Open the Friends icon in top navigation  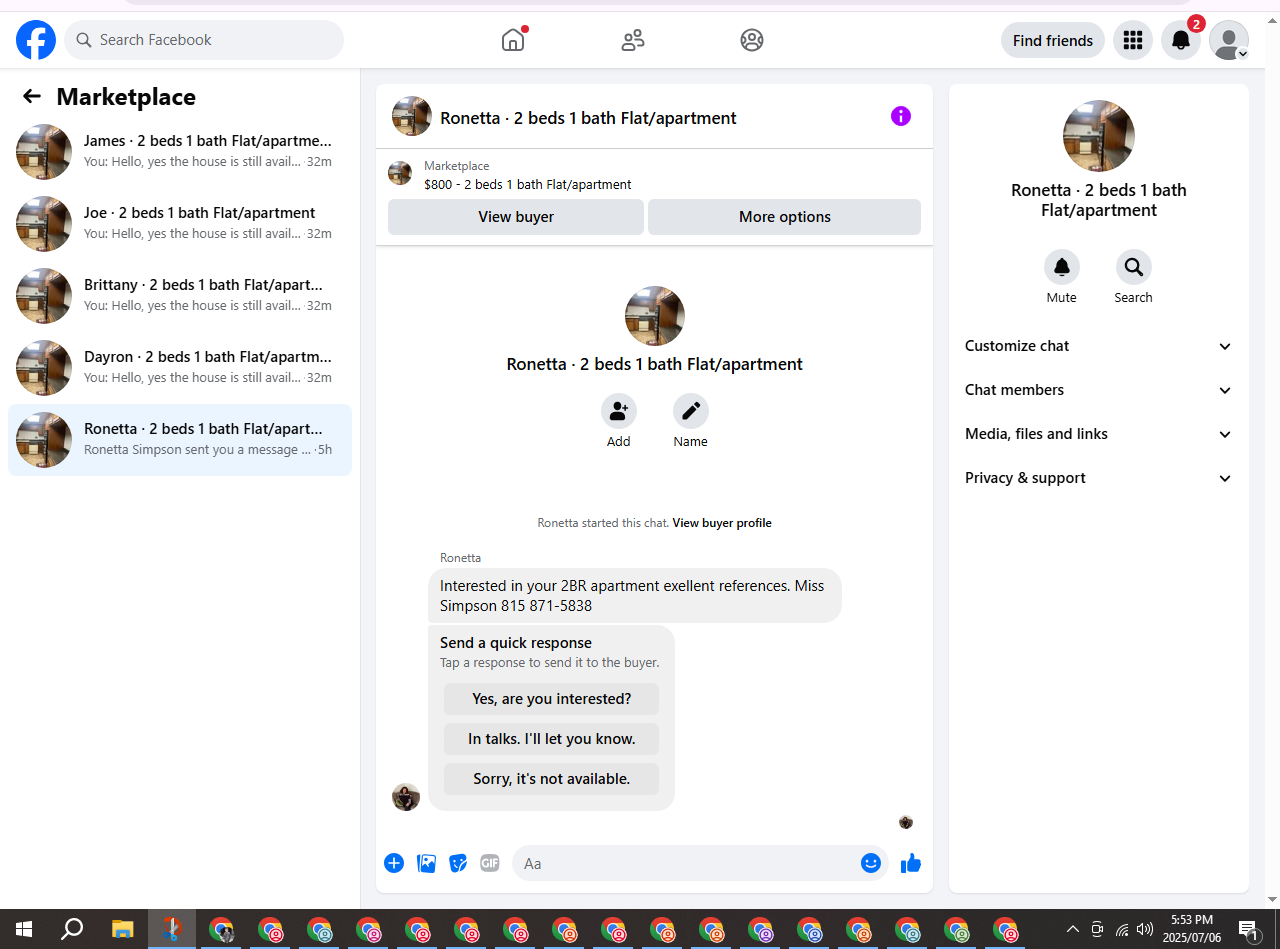pos(633,40)
